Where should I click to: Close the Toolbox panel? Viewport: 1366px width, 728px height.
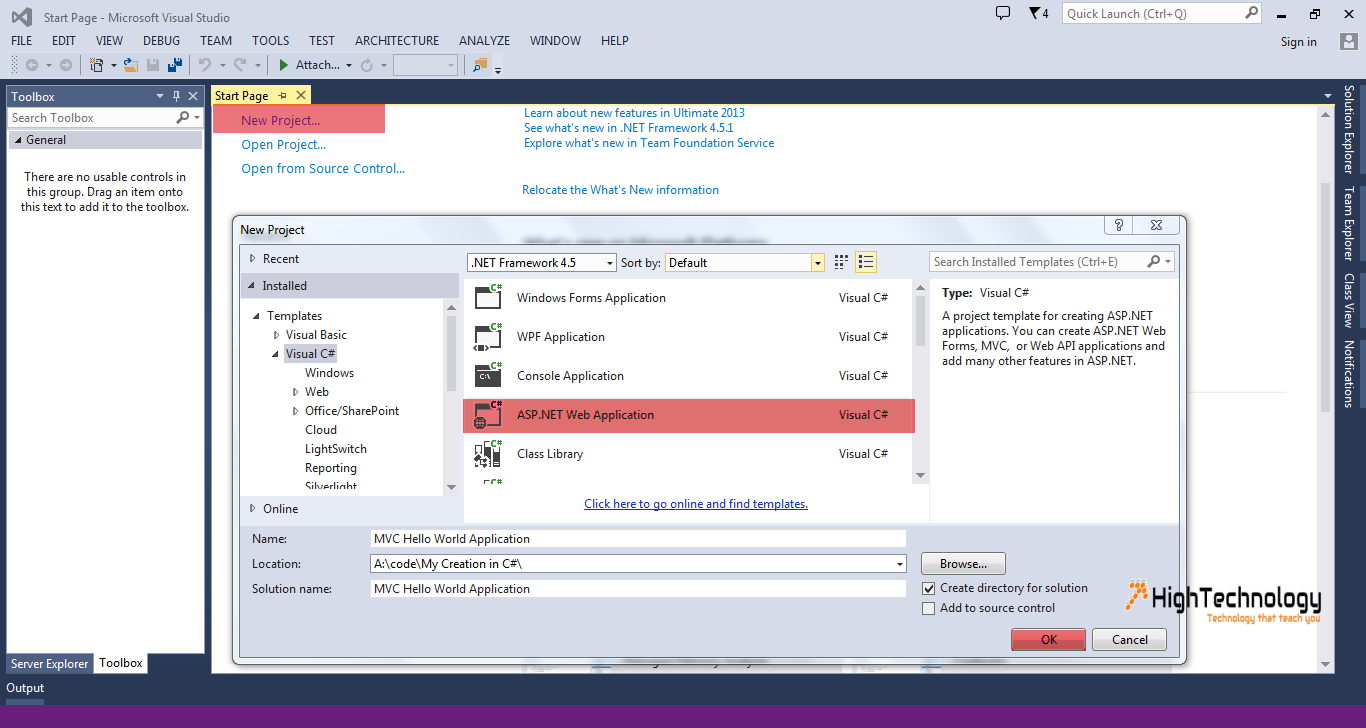point(192,96)
